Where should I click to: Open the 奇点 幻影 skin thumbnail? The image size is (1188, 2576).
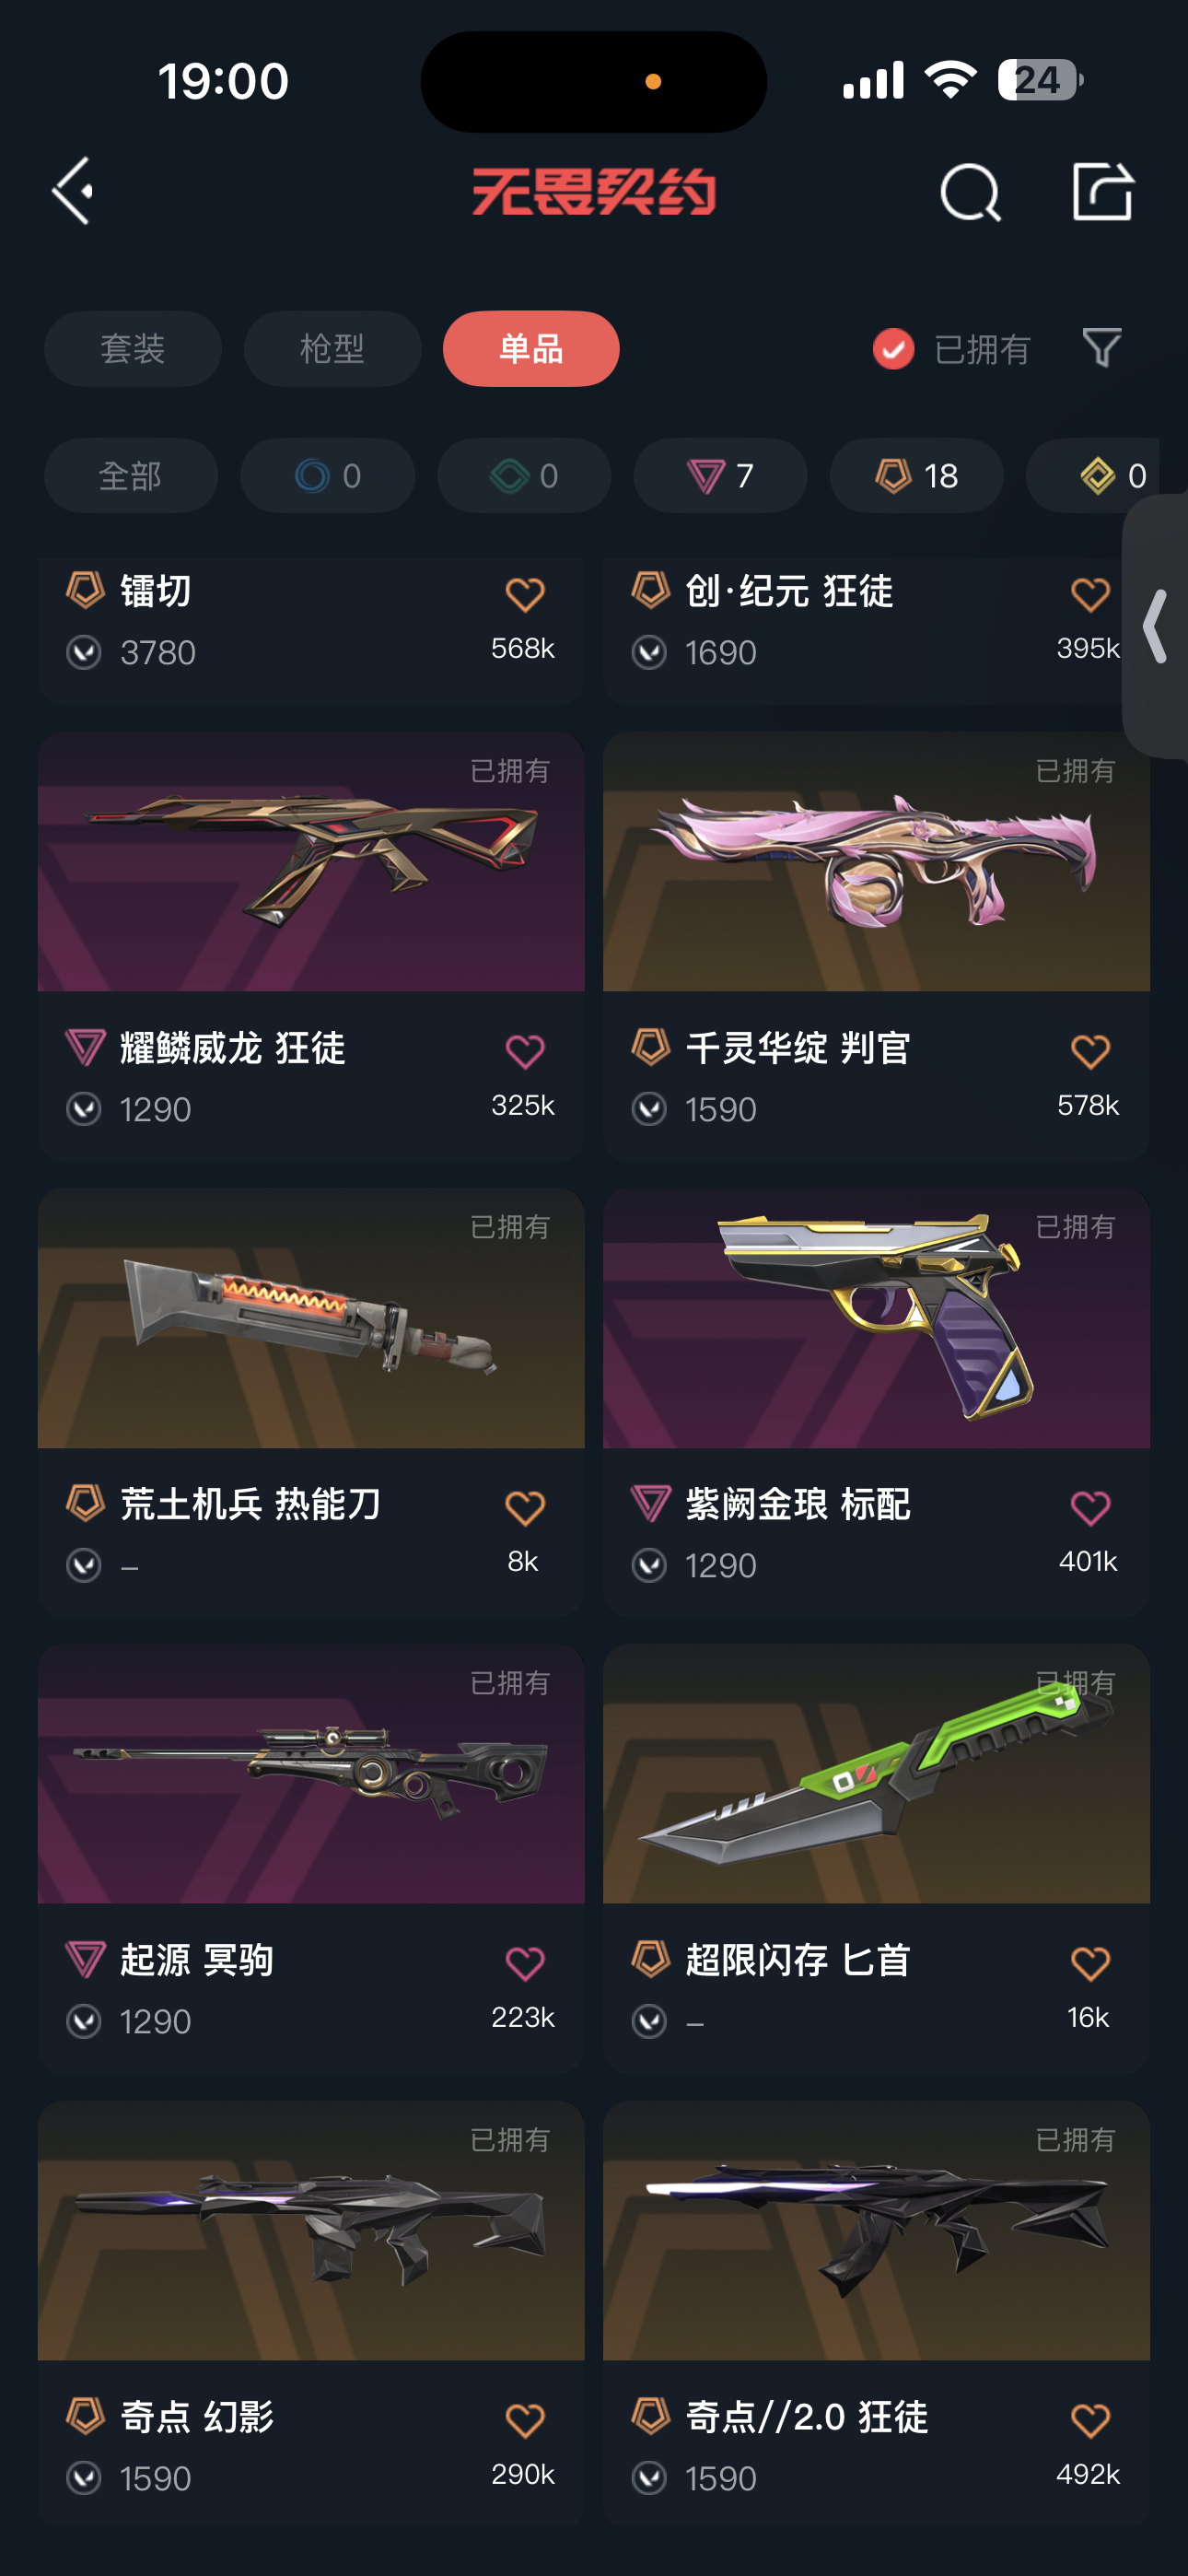tap(311, 2230)
